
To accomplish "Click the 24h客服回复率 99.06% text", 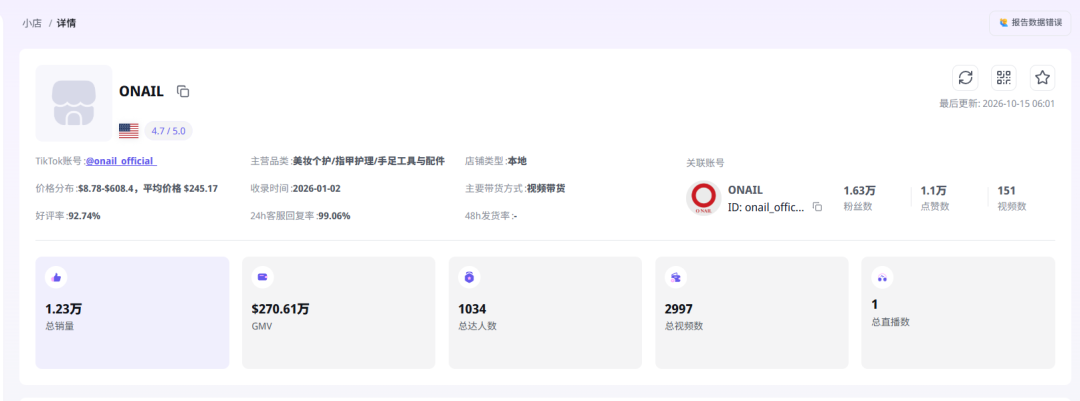I will point(300,216).
